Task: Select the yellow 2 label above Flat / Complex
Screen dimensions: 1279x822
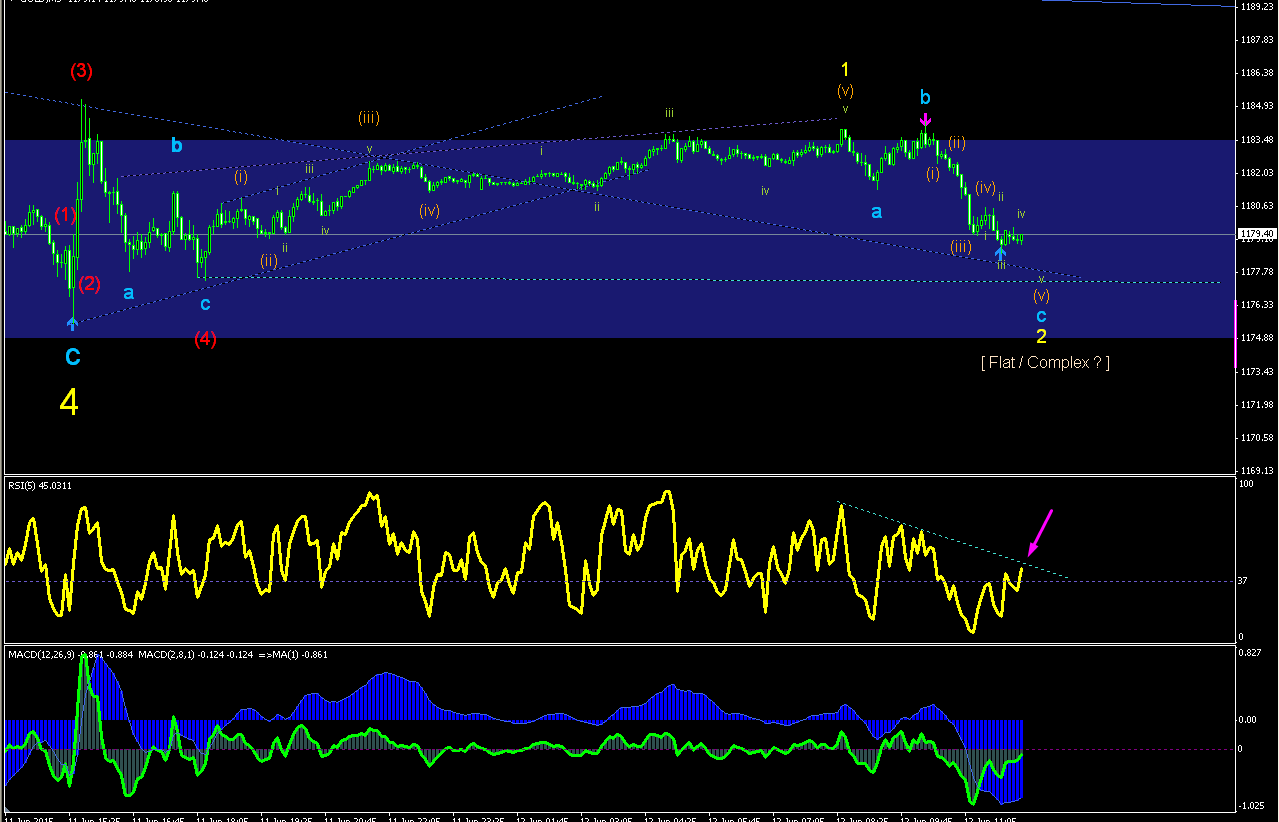Action: click(x=1041, y=337)
